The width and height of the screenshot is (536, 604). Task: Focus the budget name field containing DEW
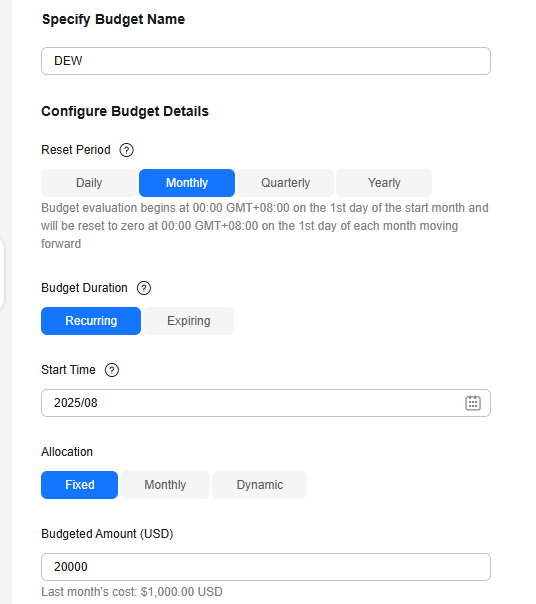click(x=266, y=61)
